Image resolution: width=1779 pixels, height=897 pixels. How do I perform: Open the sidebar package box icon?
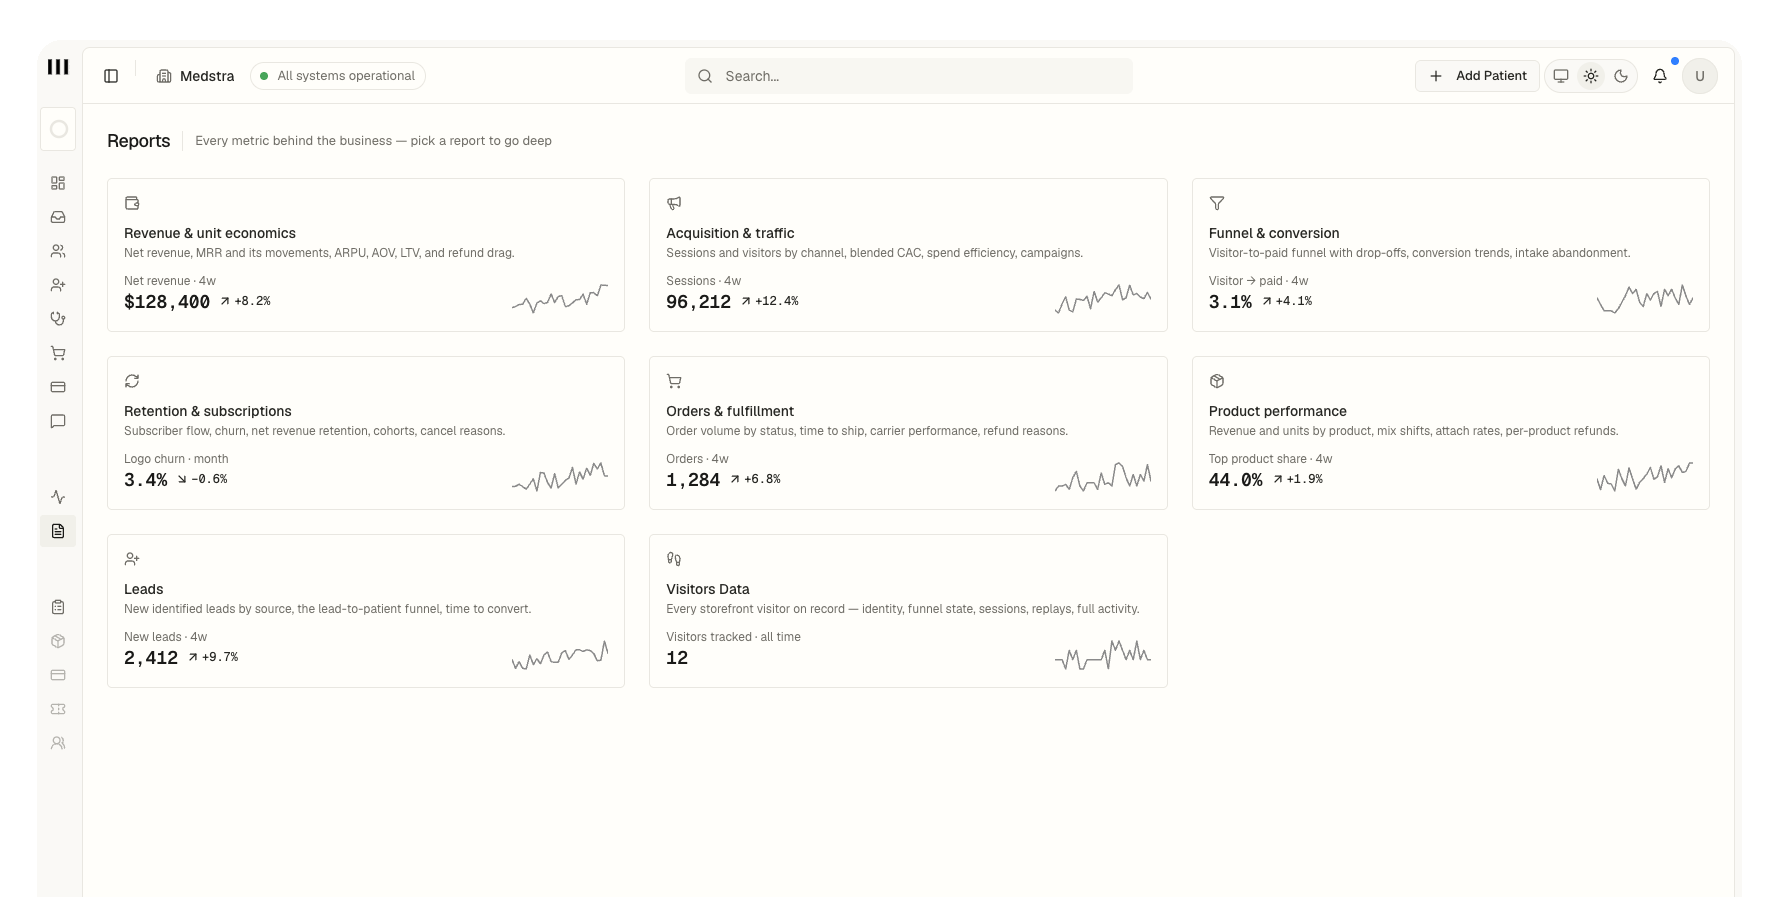[x=58, y=641]
